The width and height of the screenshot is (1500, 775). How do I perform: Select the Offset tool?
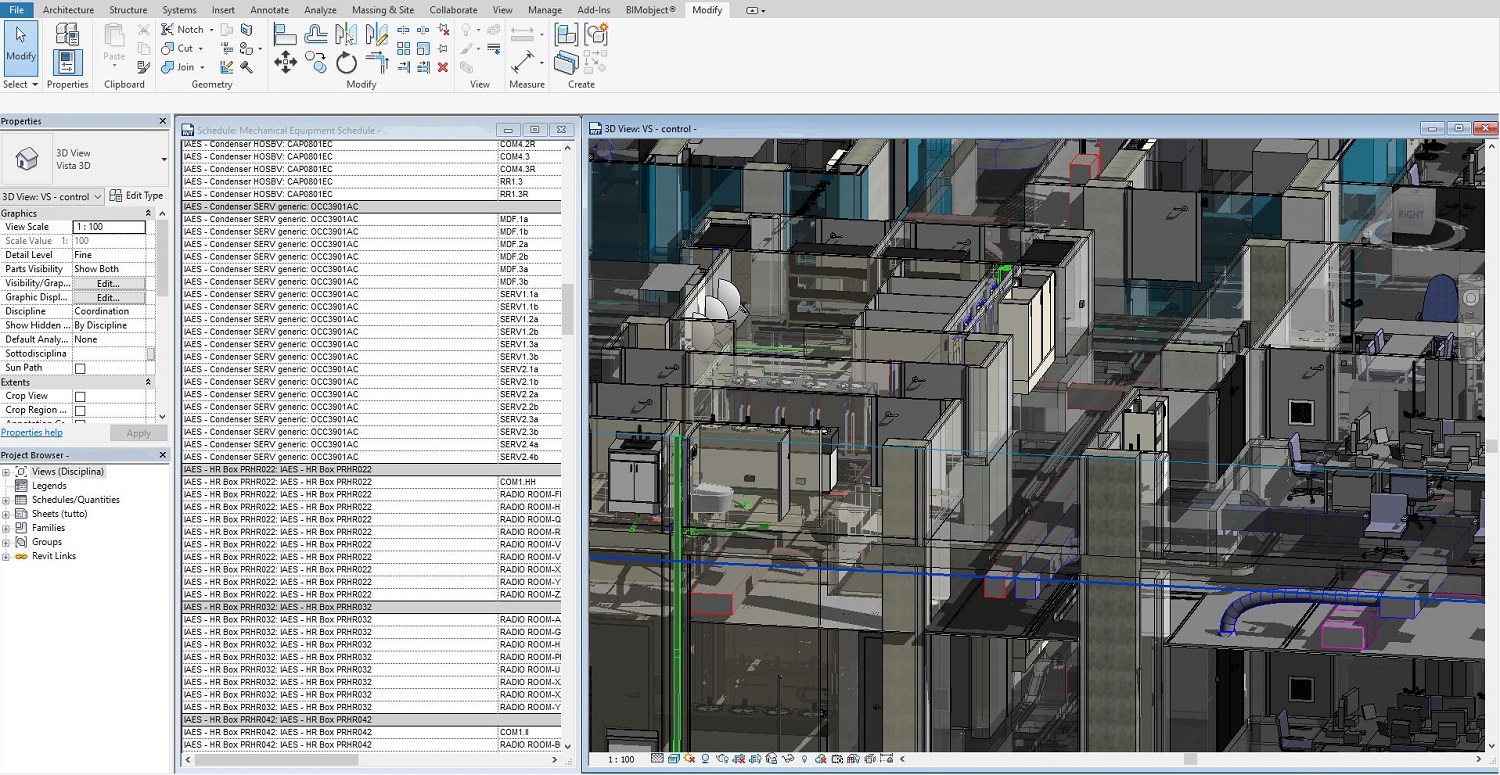click(316, 35)
